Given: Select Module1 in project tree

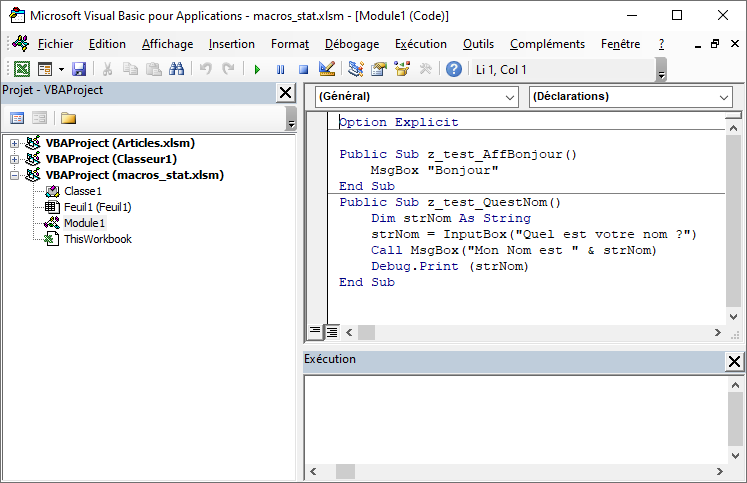Looking at the screenshot, I should [84, 223].
